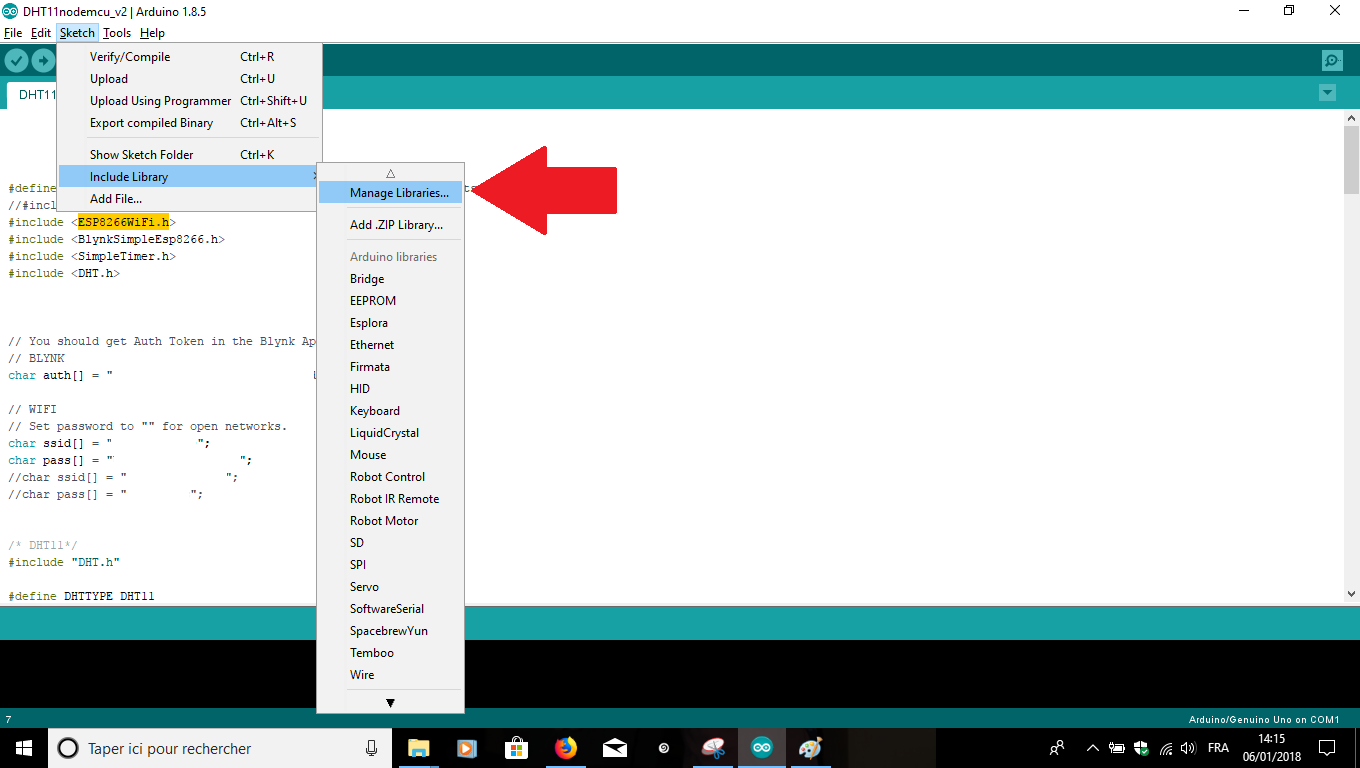Screen dimensions: 1360x768
Task: Expand the Include Library submenu
Action: [x=190, y=177]
